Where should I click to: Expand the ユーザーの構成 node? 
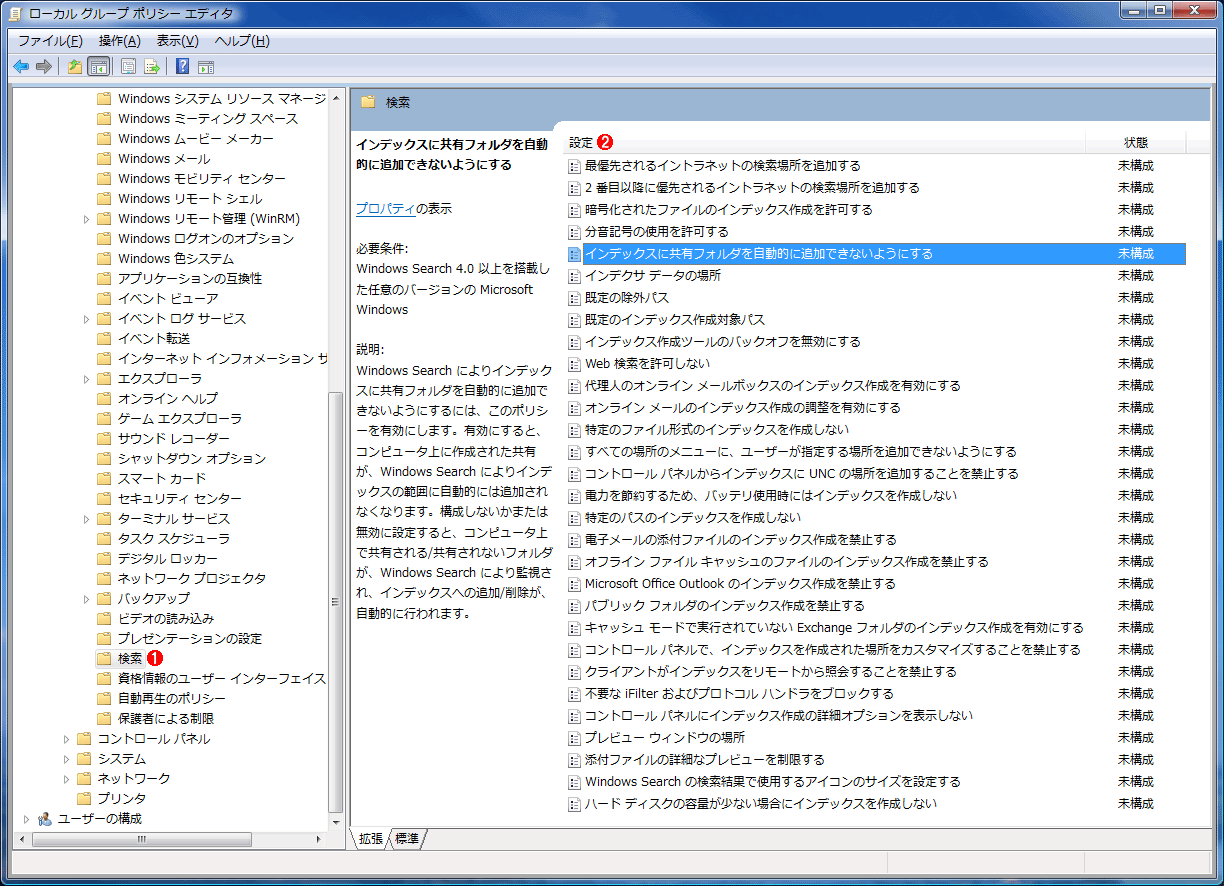coord(27,818)
